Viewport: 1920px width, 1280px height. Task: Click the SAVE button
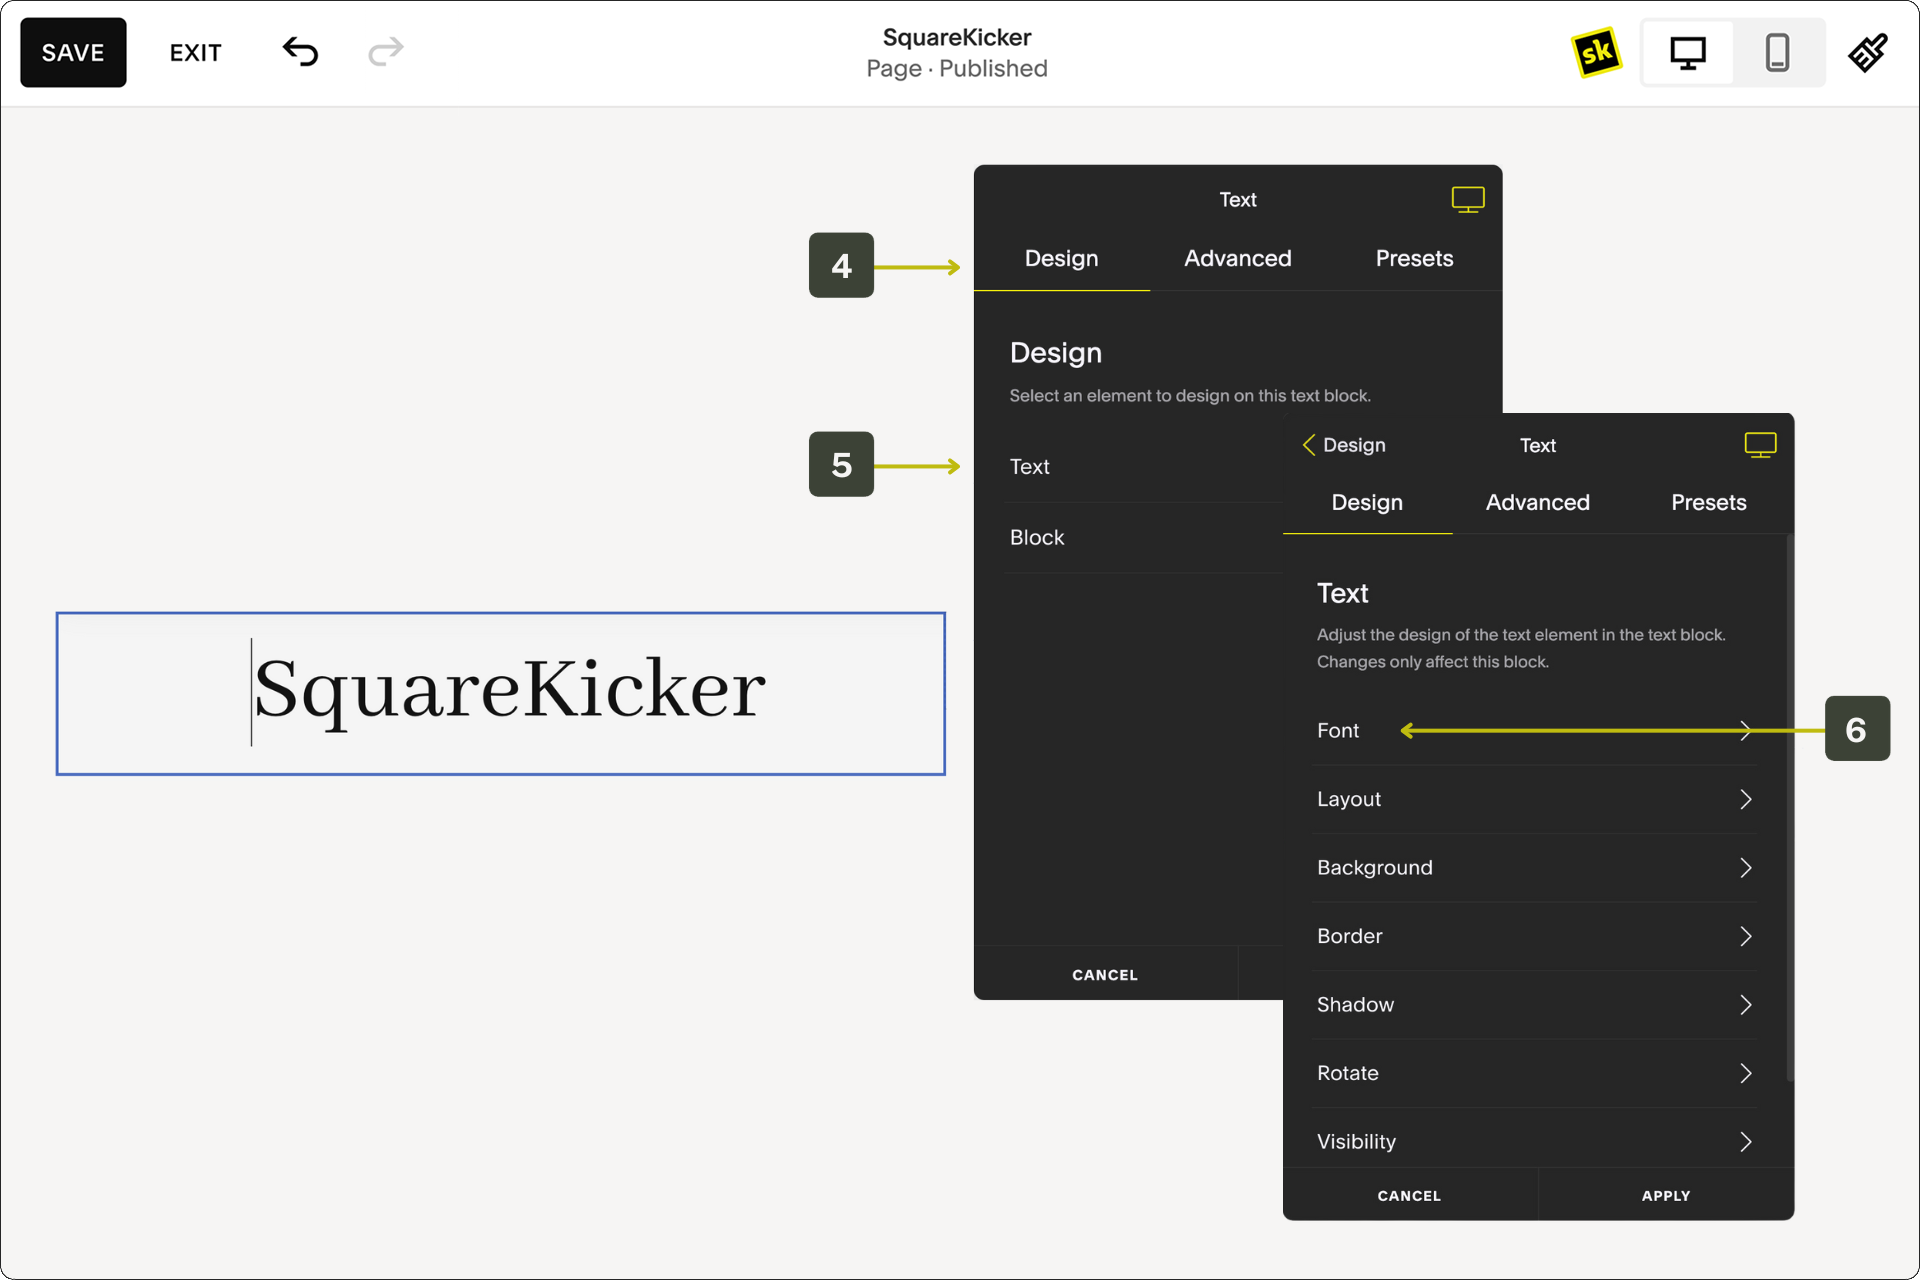point(73,52)
